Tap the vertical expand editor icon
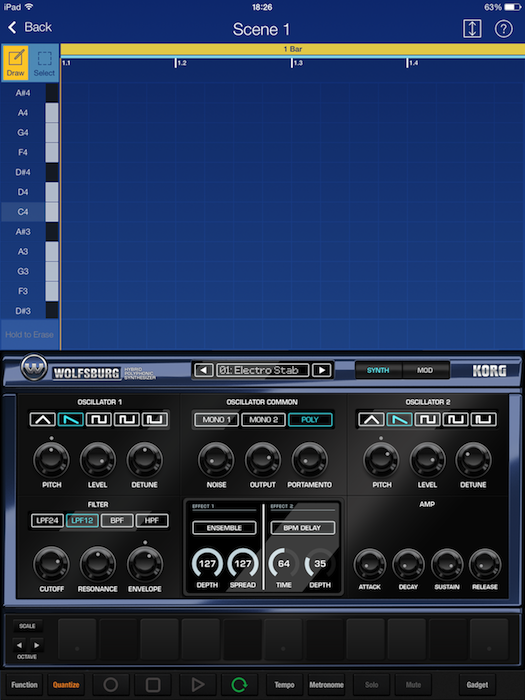The width and height of the screenshot is (525, 700). (472, 29)
